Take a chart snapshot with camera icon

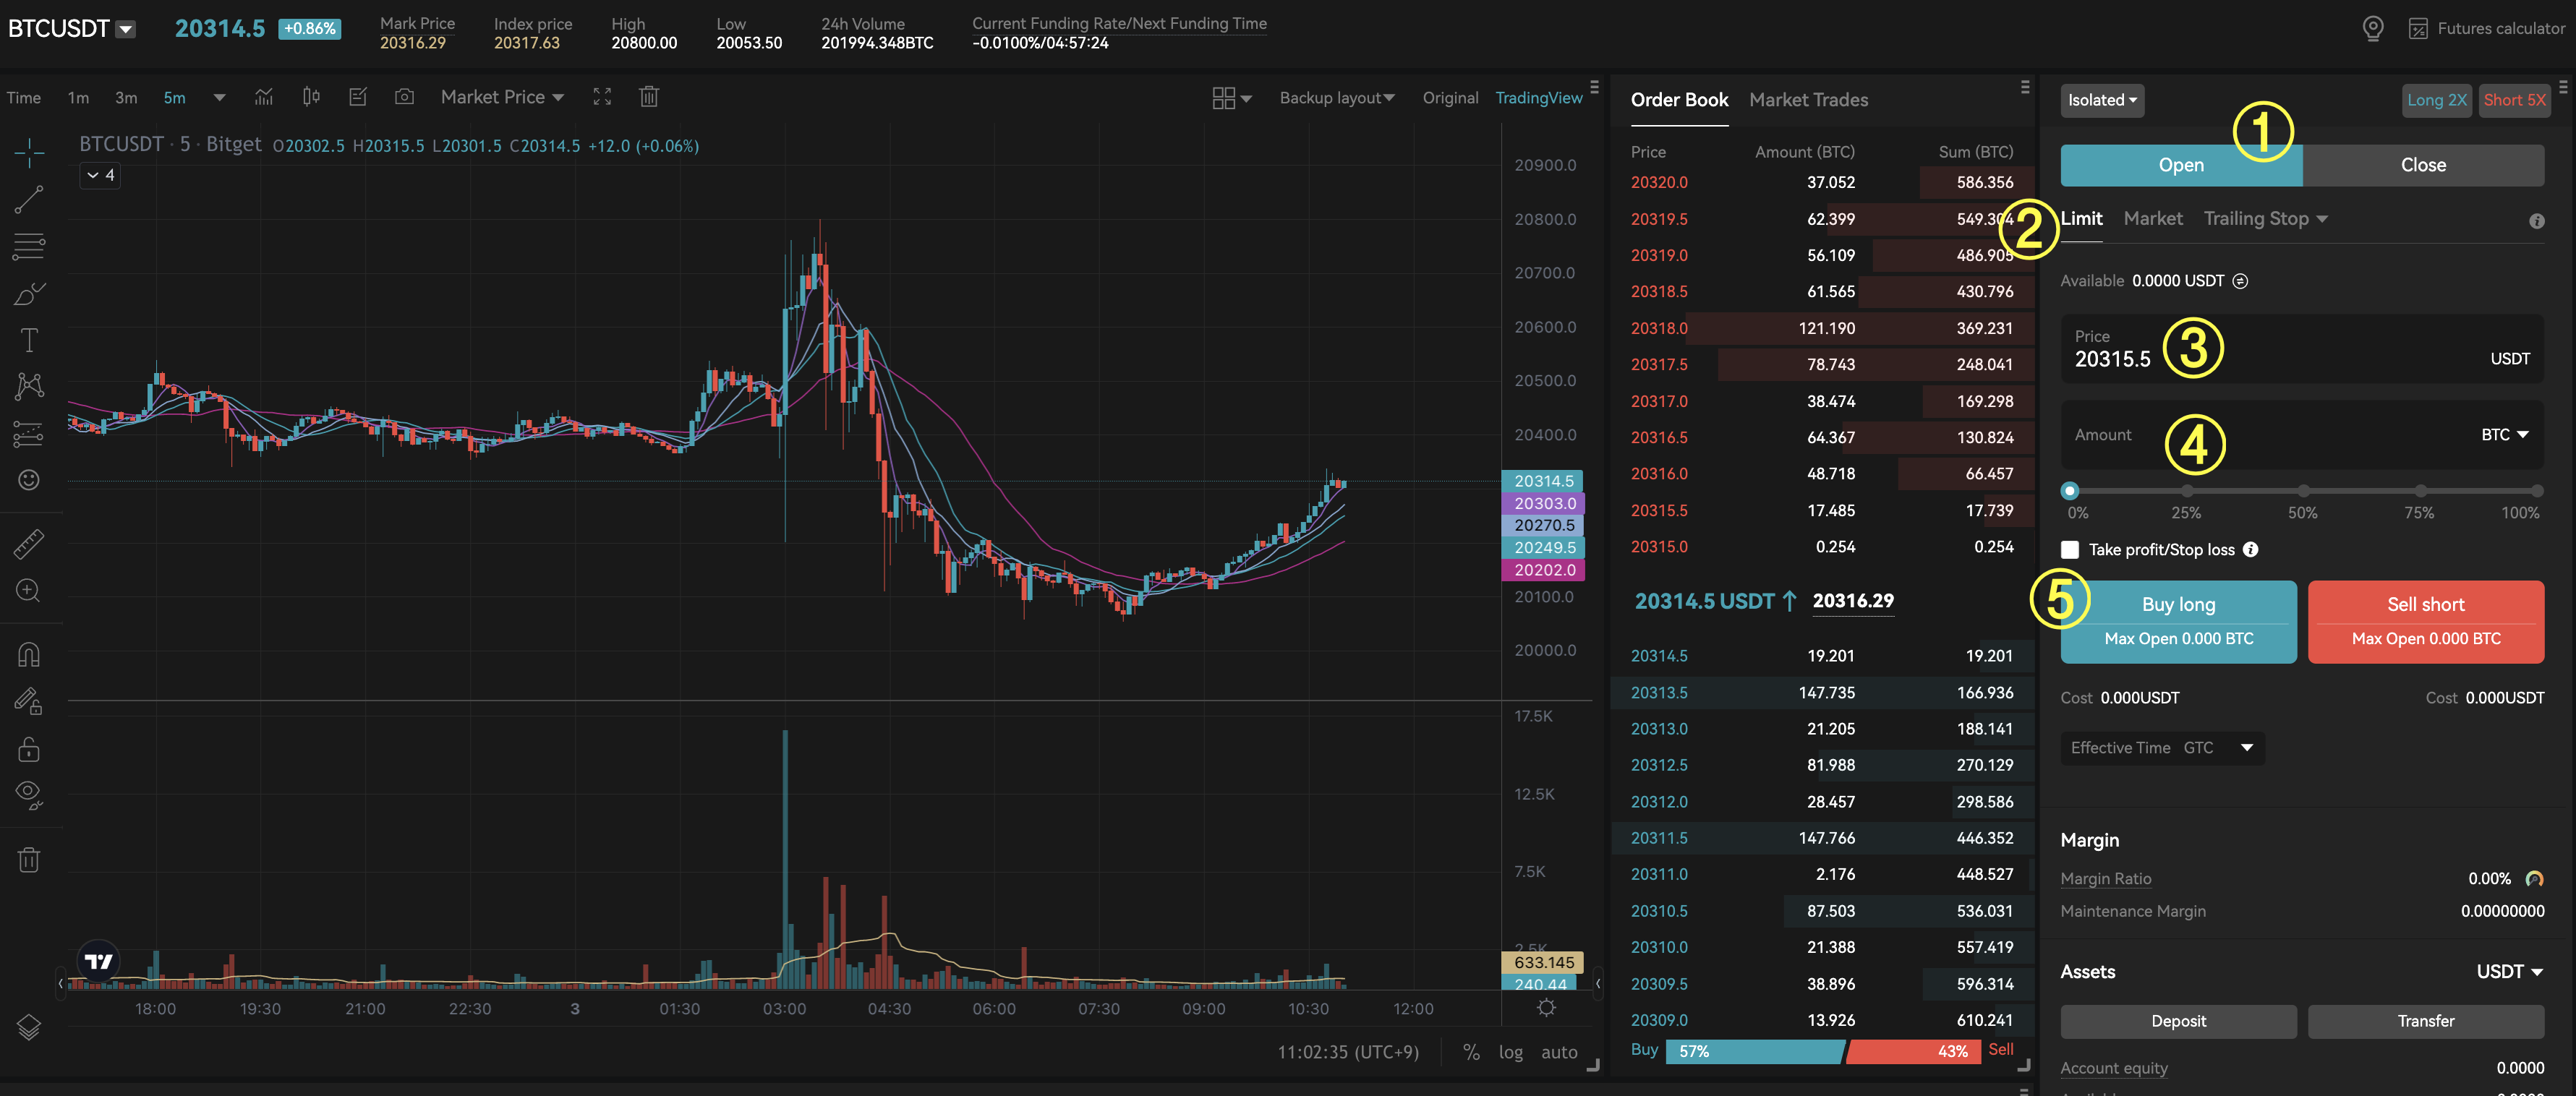[x=404, y=97]
